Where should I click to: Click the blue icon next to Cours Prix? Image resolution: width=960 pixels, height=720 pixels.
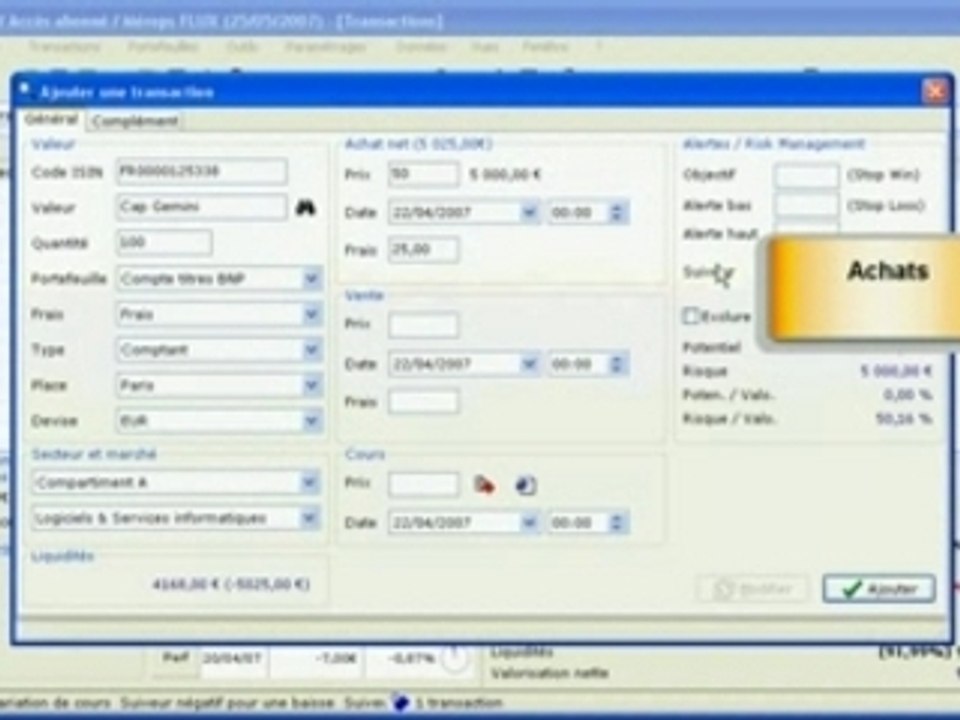click(x=526, y=486)
